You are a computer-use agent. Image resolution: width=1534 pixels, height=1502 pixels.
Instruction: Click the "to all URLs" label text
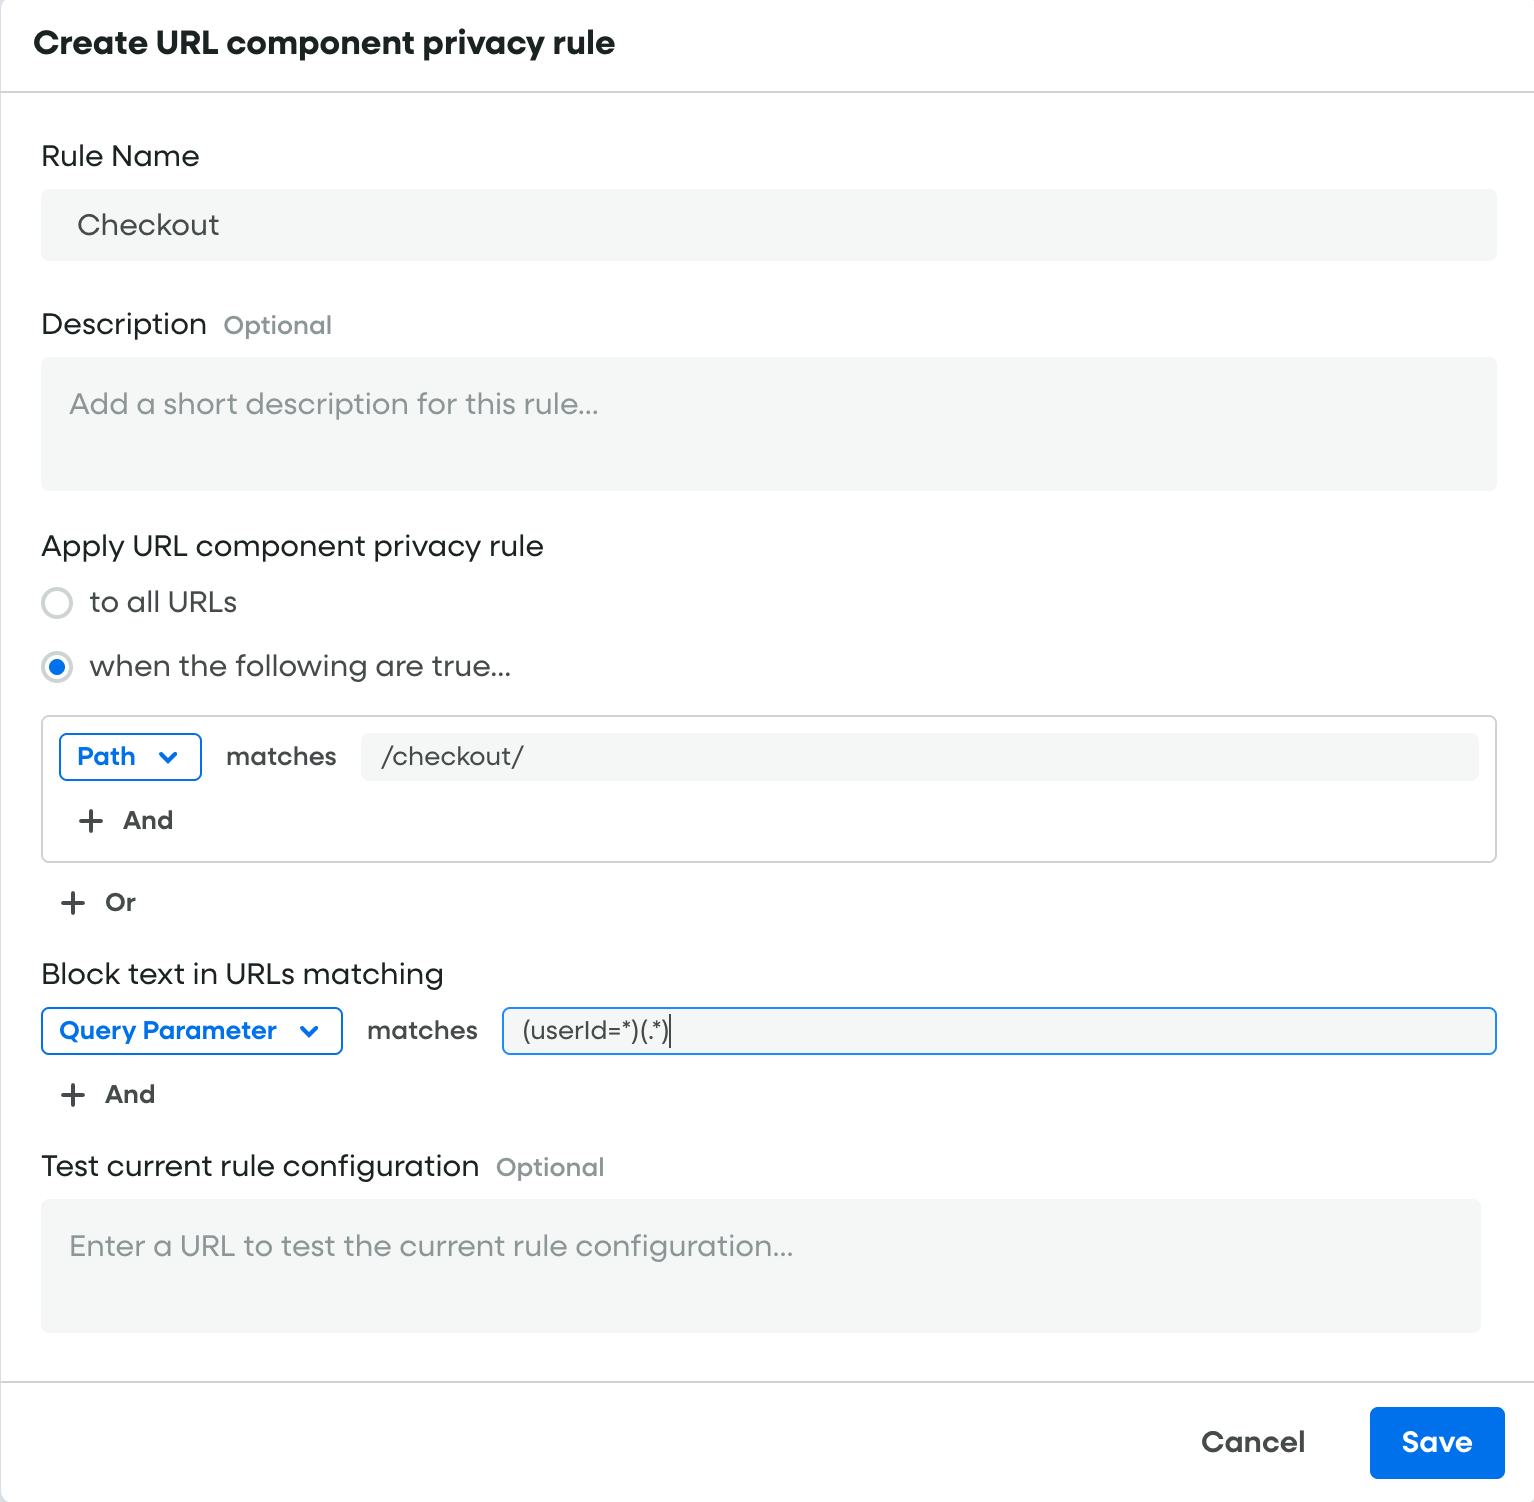tap(163, 603)
